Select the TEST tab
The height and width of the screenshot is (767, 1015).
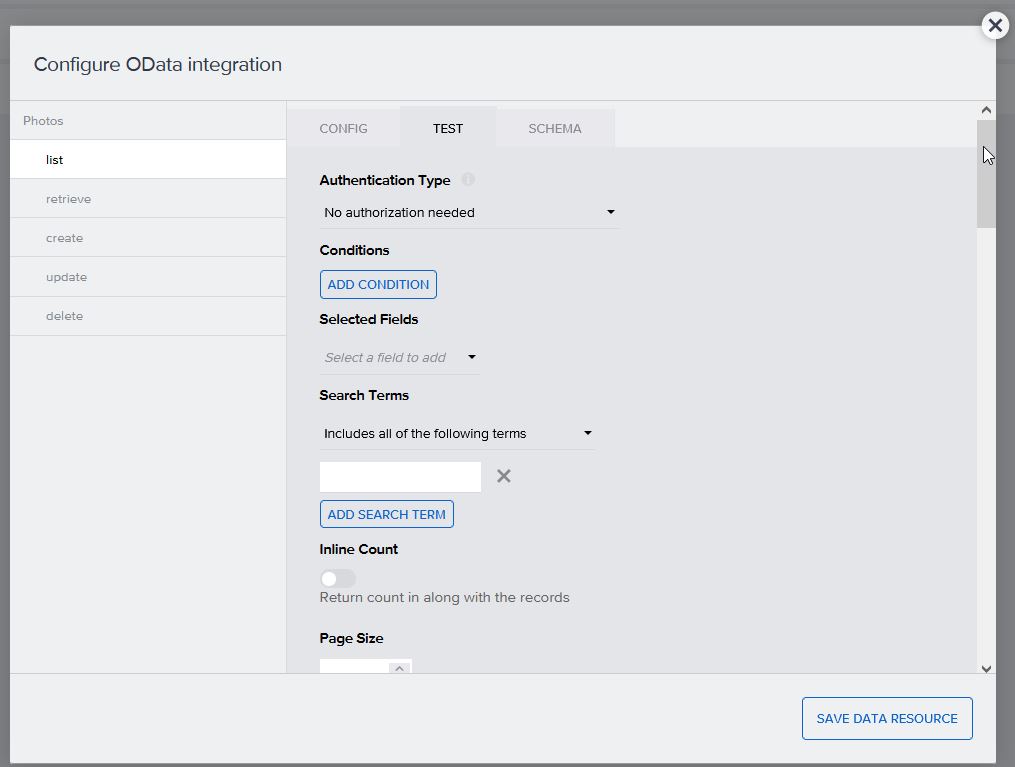pos(448,128)
